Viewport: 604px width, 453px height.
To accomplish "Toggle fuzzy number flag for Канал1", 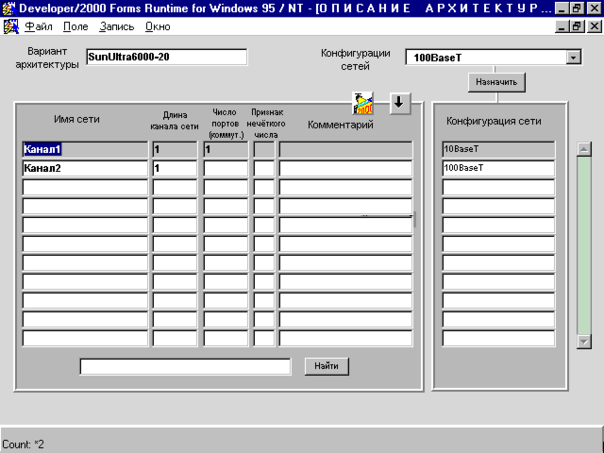I will 264,149.
